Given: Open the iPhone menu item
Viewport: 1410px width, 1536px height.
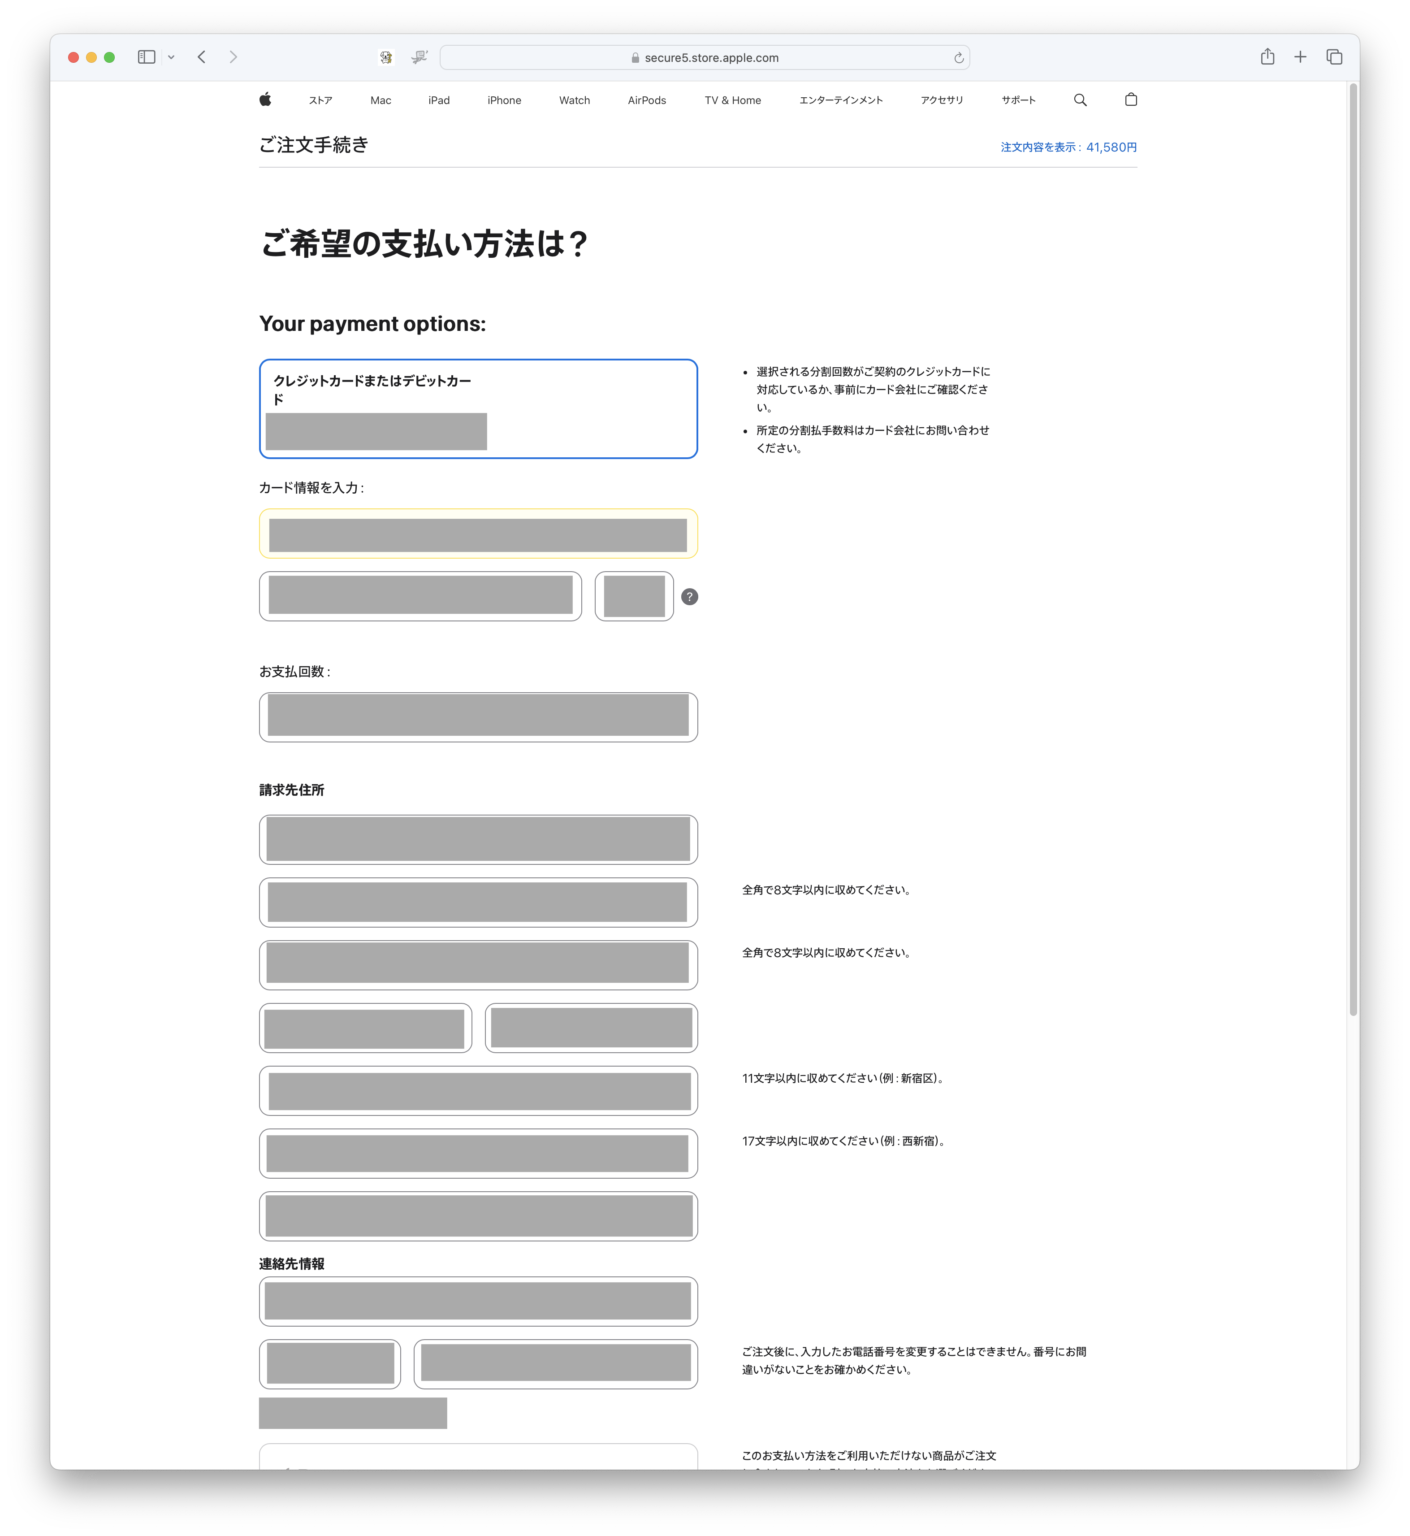Looking at the screenshot, I should [x=504, y=100].
